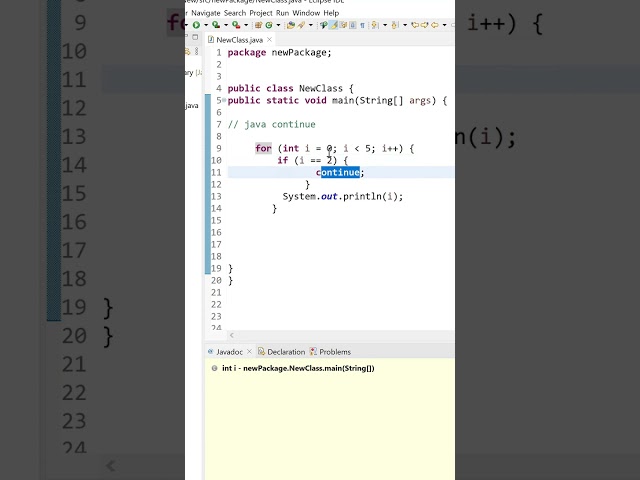The height and width of the screenshot is (480, 640).
Task: Close the NewClass.java editor tab
Action: coord(269,40)
